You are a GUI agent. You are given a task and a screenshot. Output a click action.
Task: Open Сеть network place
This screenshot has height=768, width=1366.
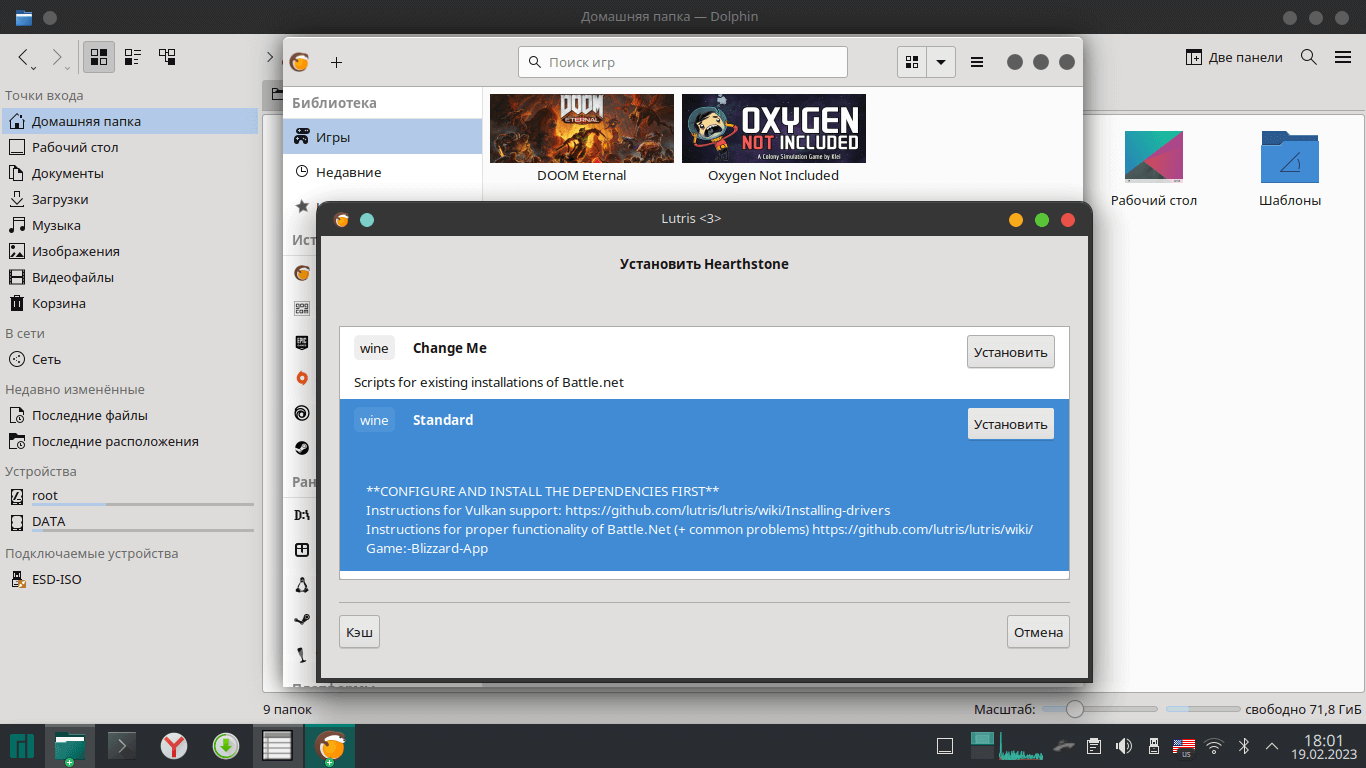(130, 359)
